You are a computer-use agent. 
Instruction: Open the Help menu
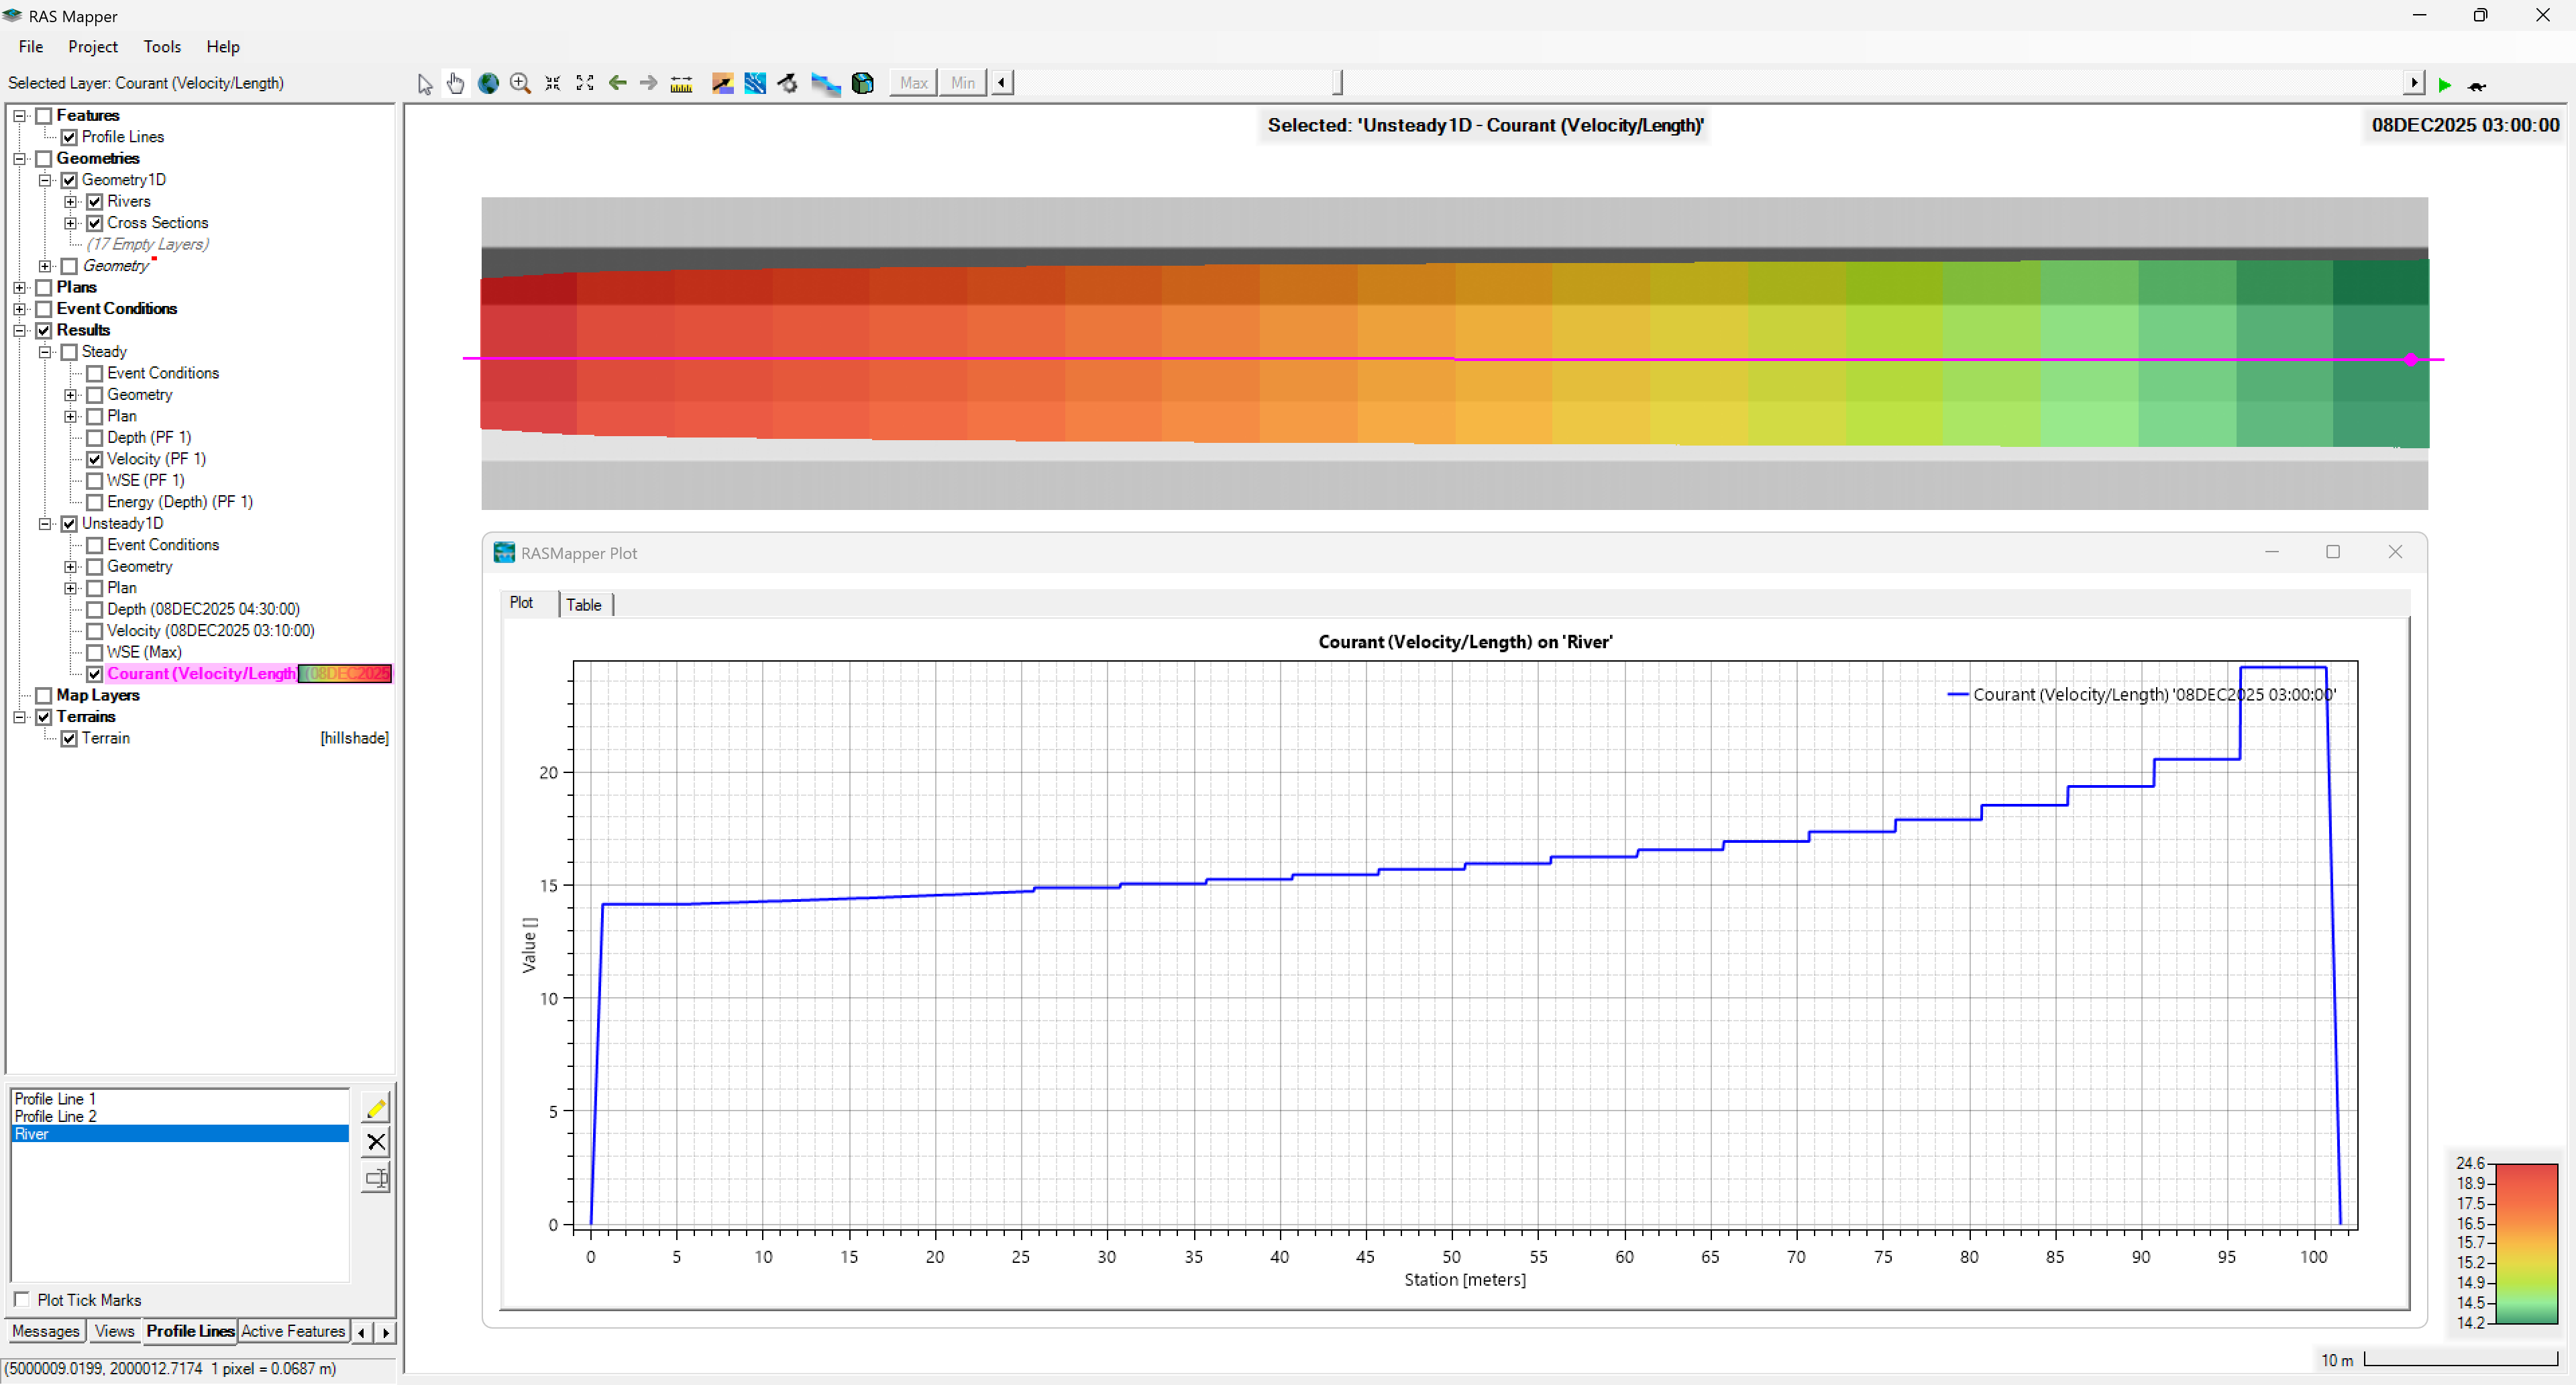click(x=223, y=47)
